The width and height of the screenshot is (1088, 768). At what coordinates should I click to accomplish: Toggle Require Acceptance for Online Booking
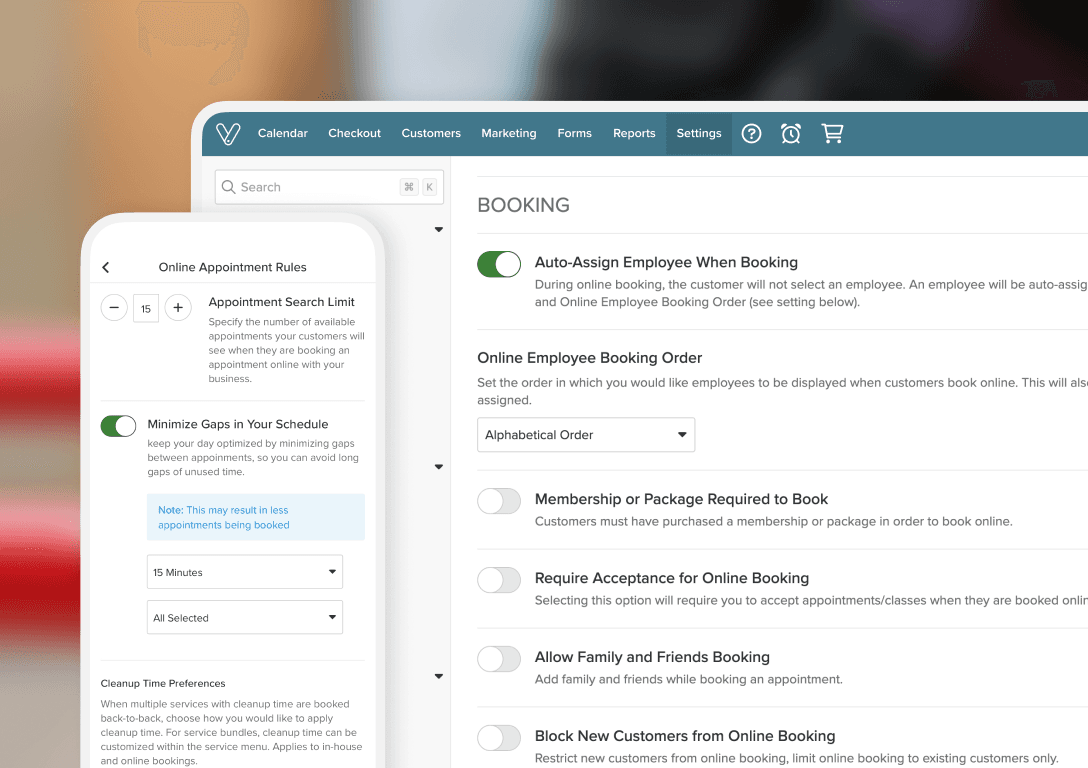499,580
